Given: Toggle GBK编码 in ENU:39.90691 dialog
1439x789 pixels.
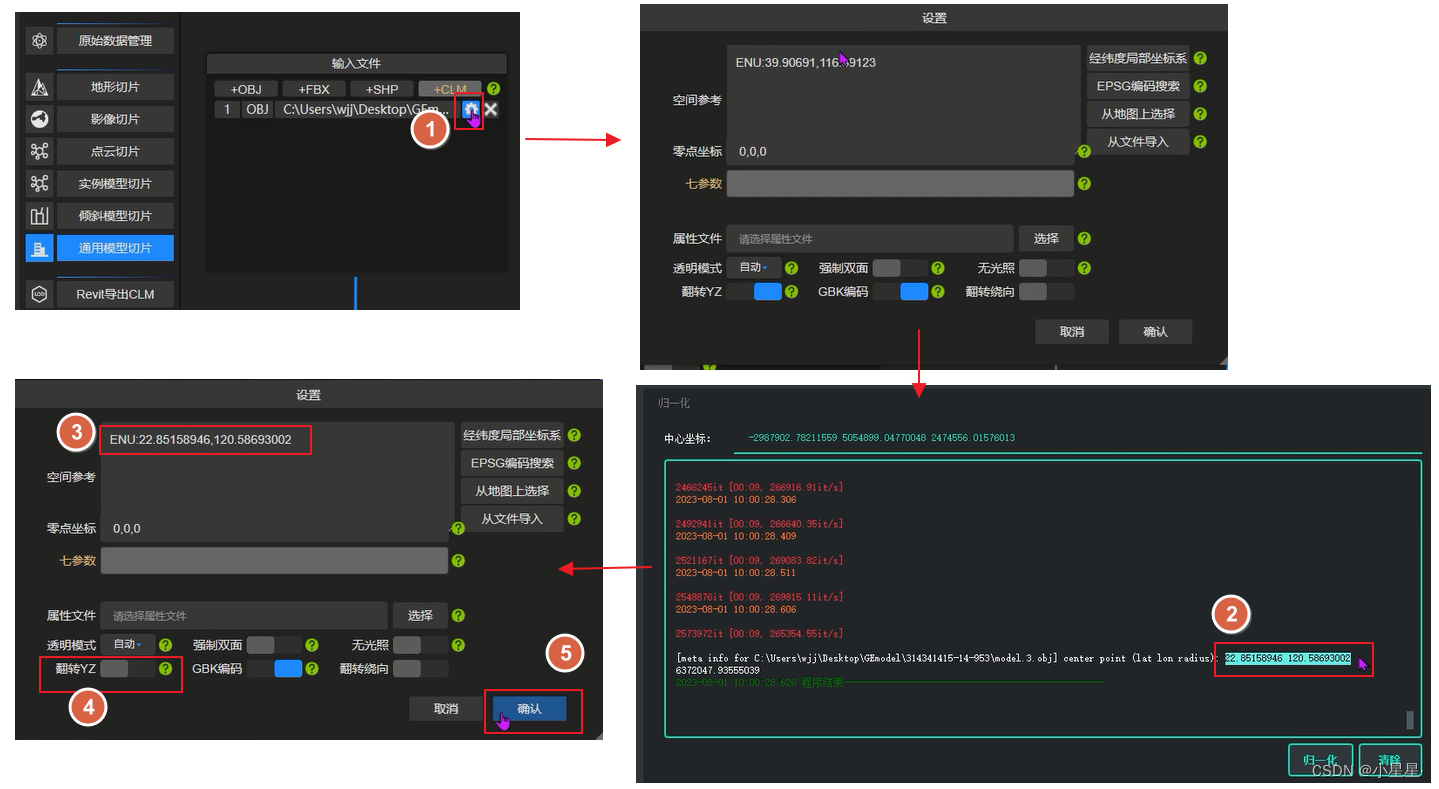Looking at the screenshot, I should tap(900, 292).
